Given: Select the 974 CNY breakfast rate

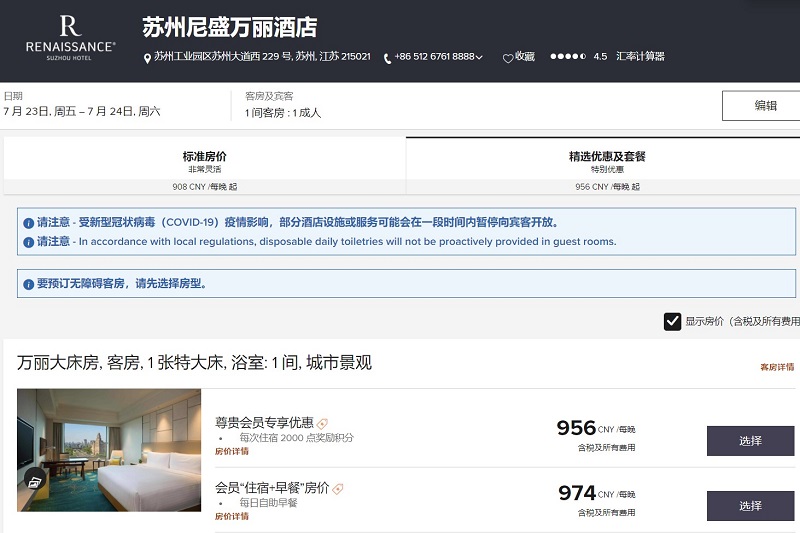Looking at the screenshot, I should click(750, 506).
